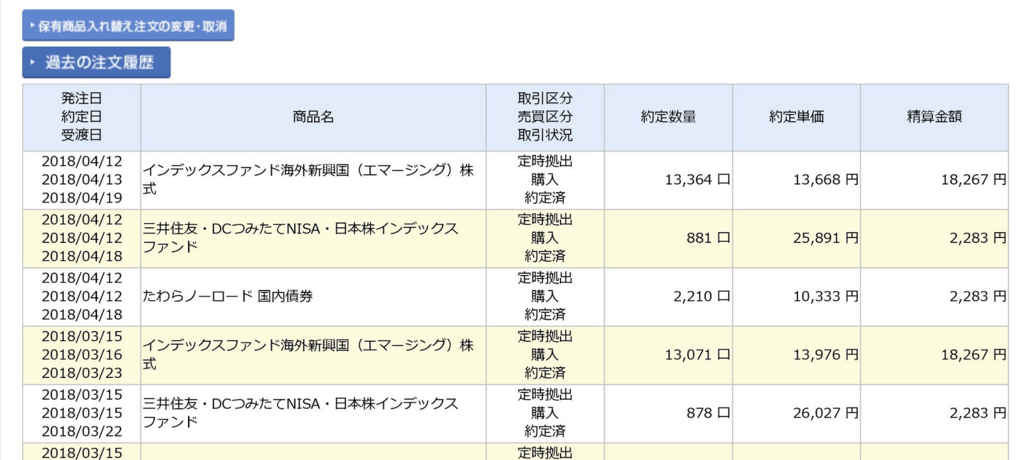Click the 保有商品入れ替え注文の変更・取消 button

[128, 25]
